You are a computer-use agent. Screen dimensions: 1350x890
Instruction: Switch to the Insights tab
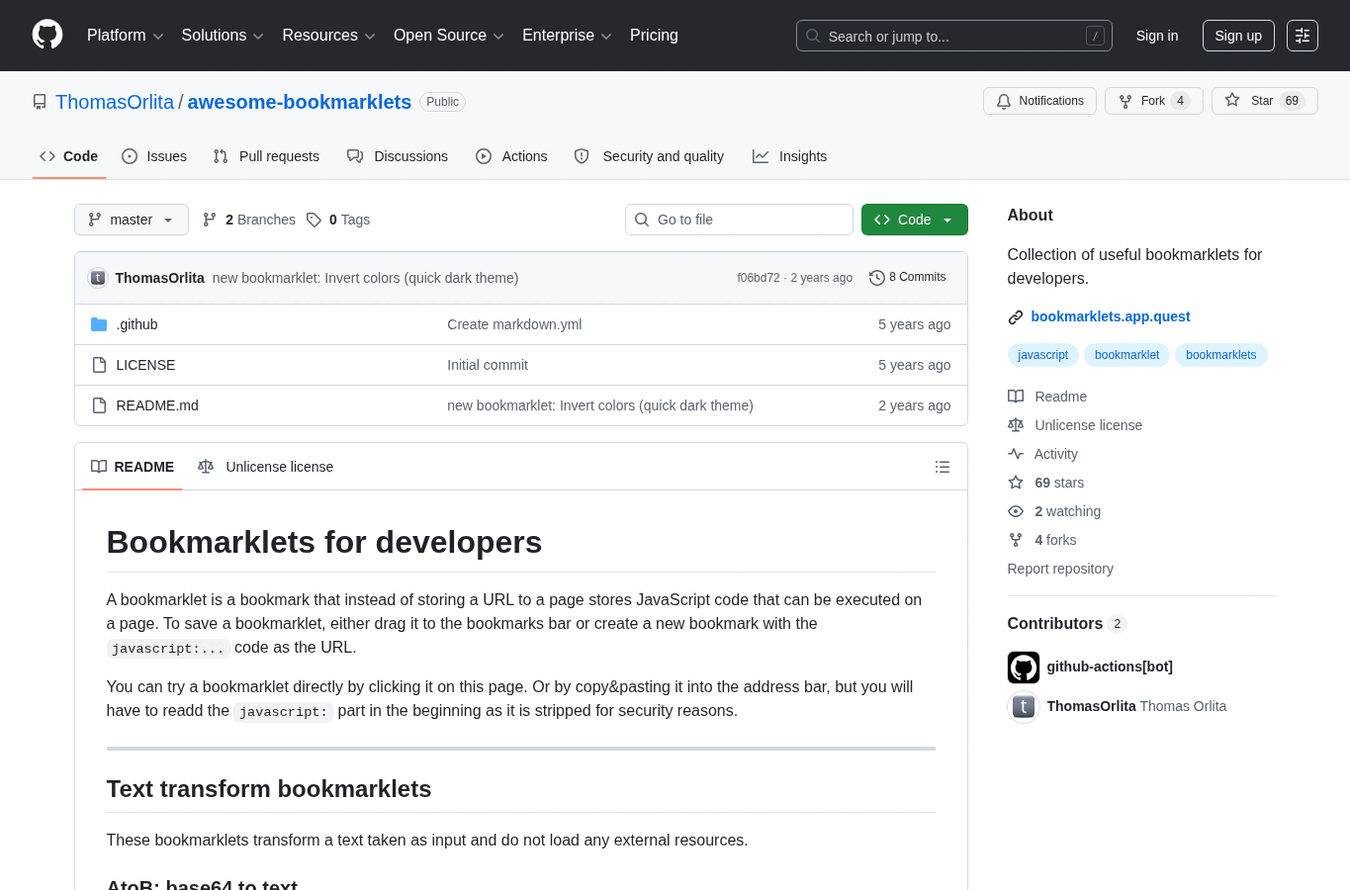(x=790, y=156)
